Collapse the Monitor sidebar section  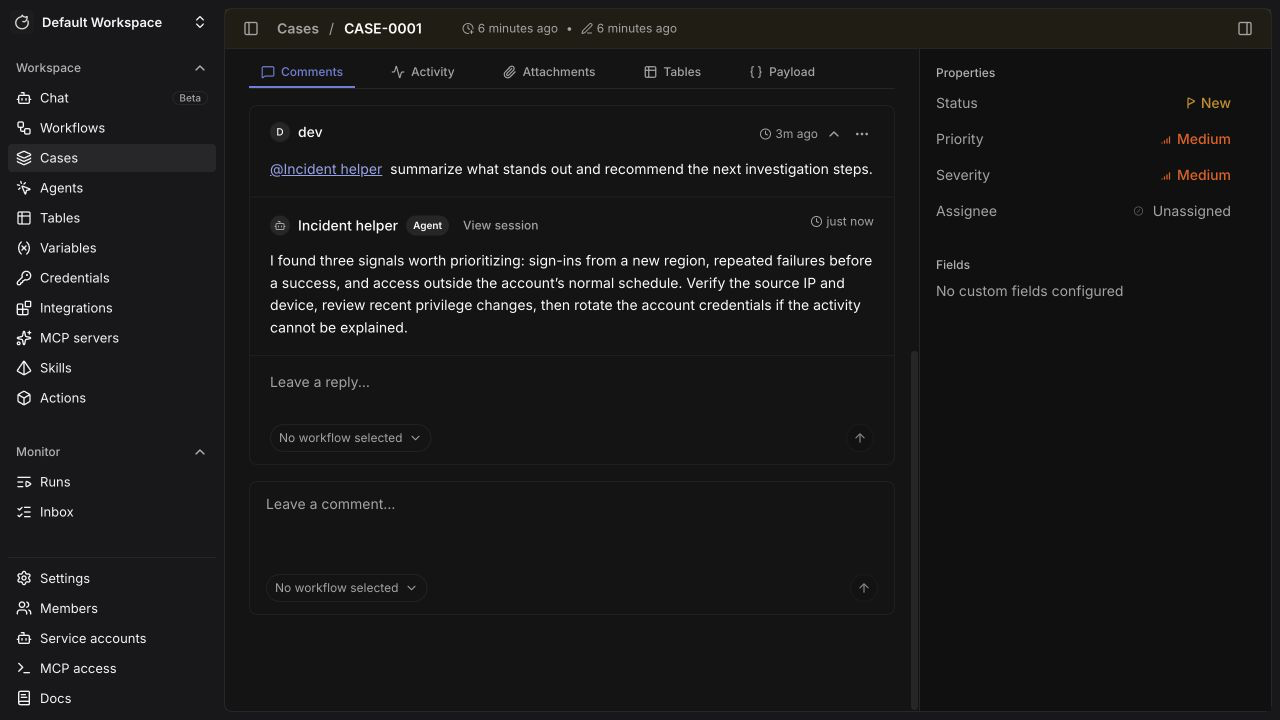pyautogui.click(x=200, y=452)
